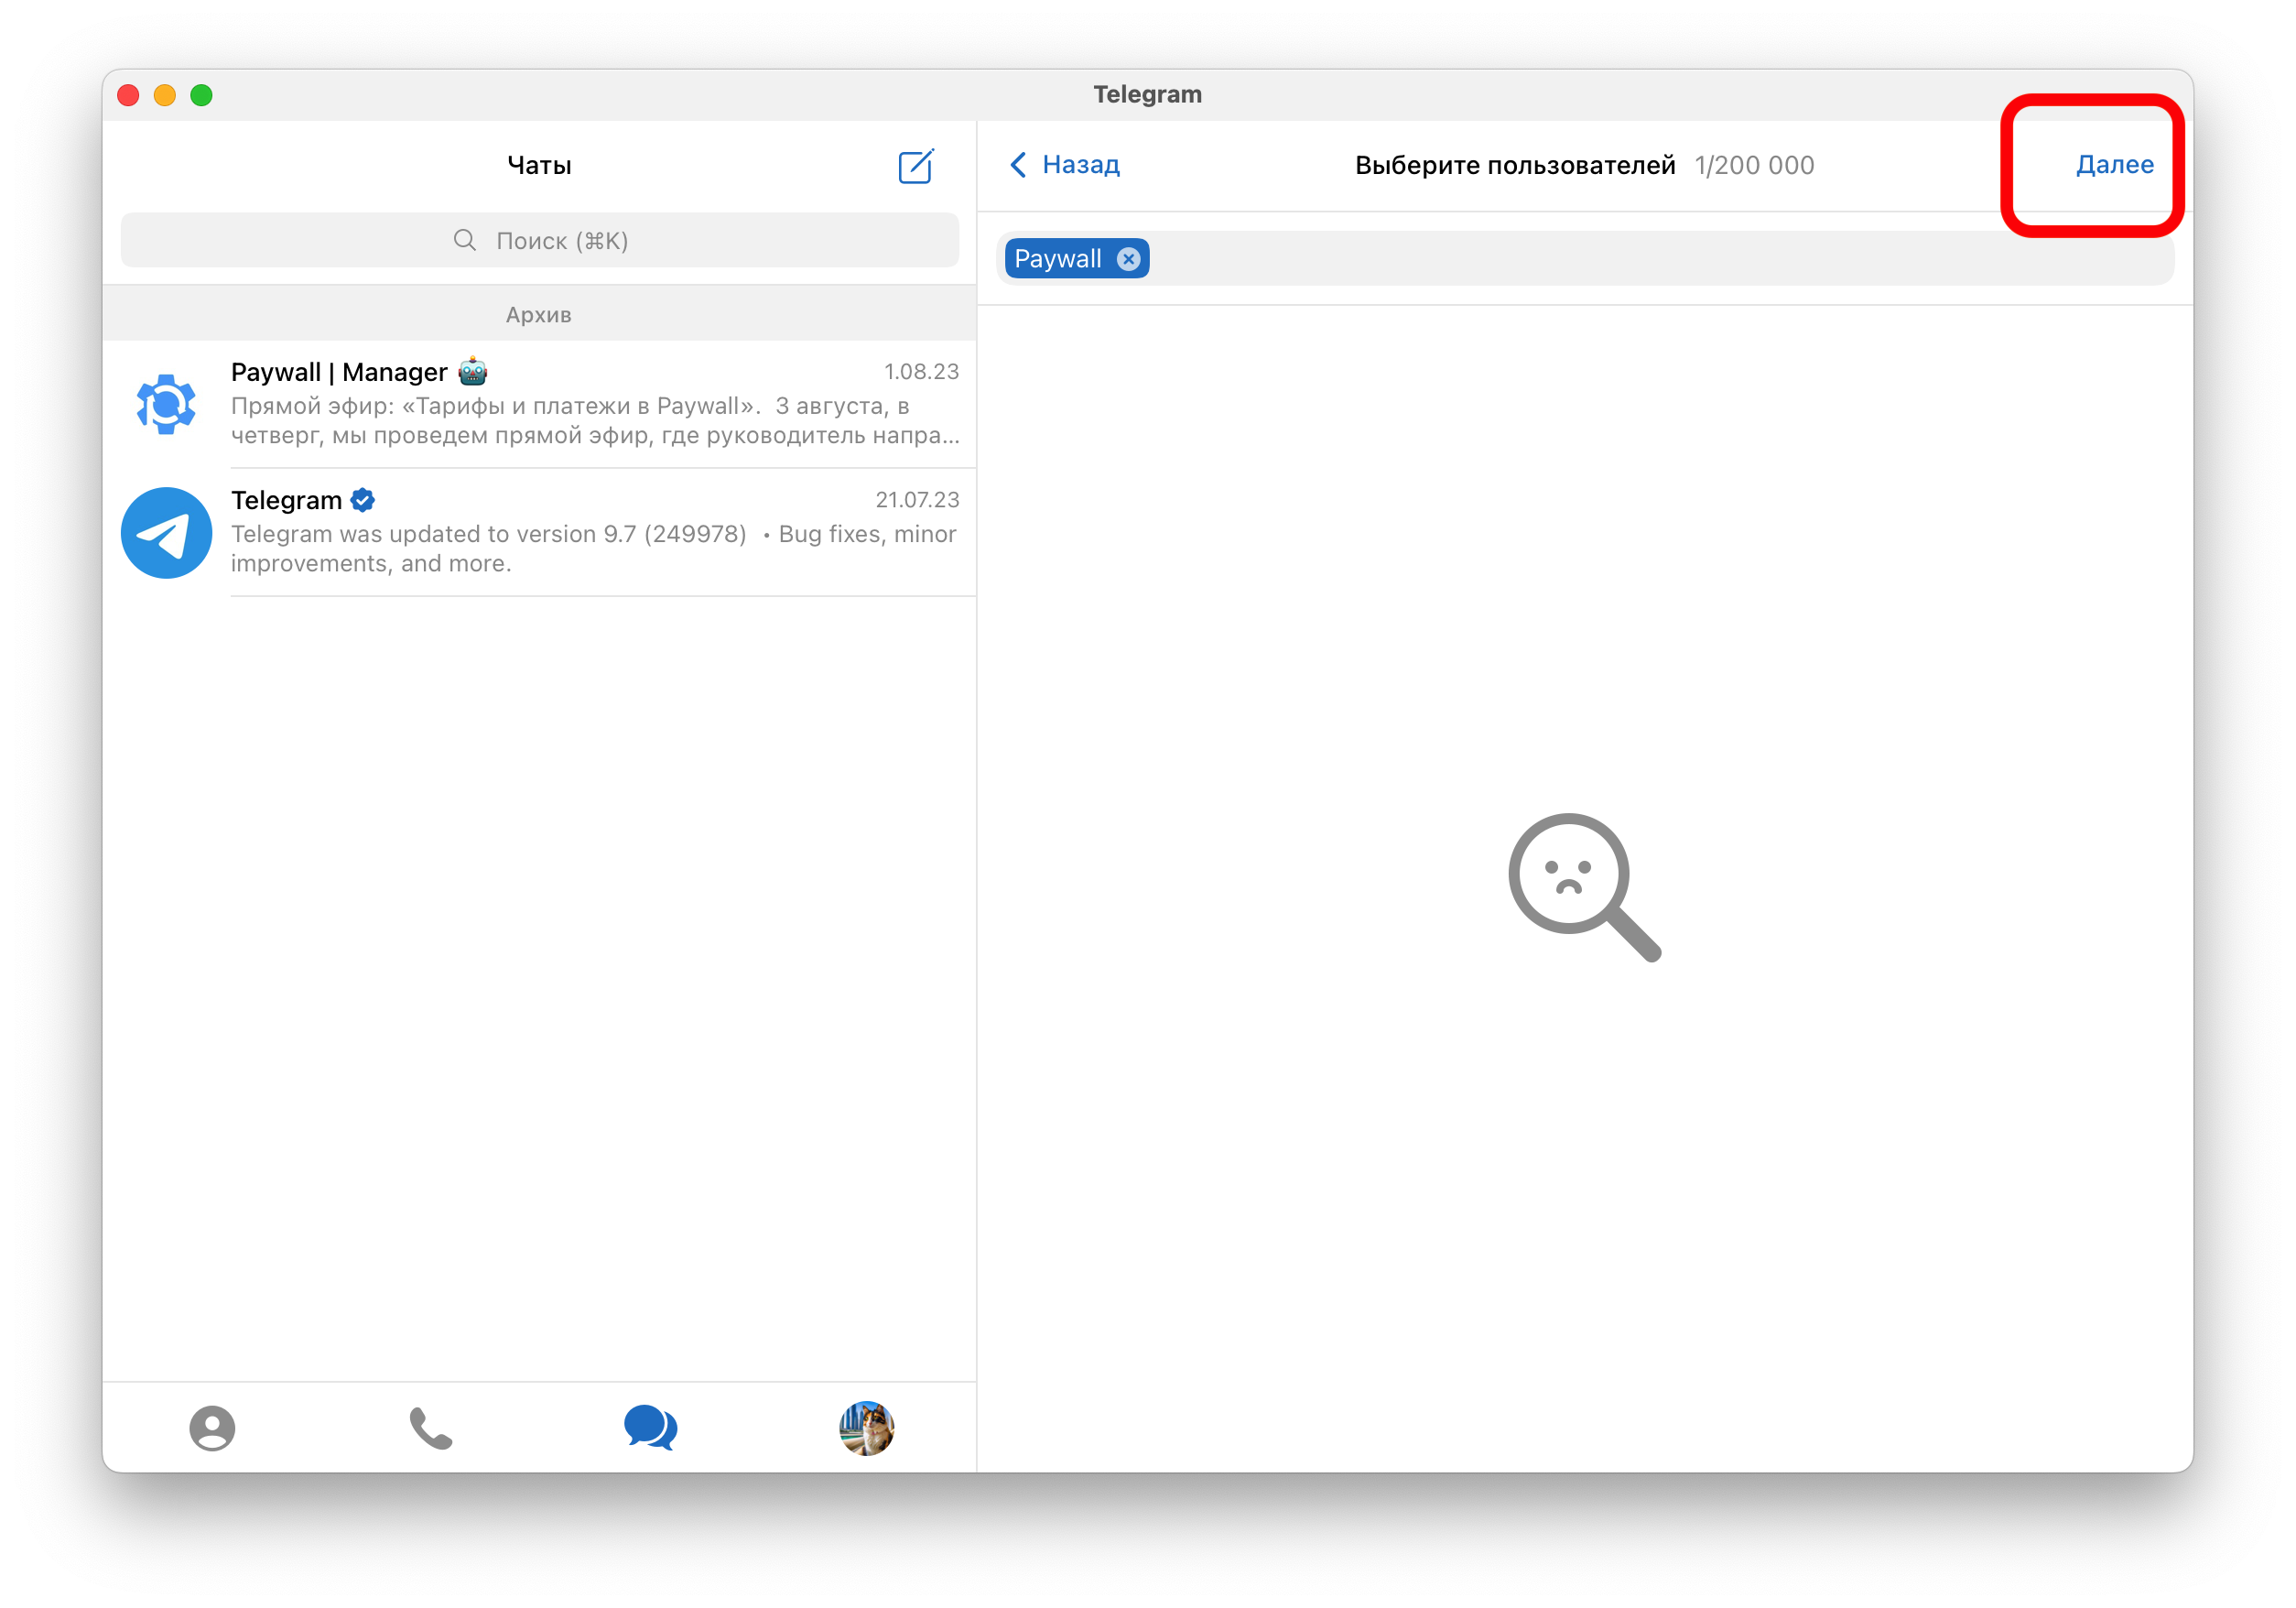This screenshot has height=1608, width=2296.
Task: Switch to the Chats bubble tab
Action: pyautogui.click(x=650, y=1427)
